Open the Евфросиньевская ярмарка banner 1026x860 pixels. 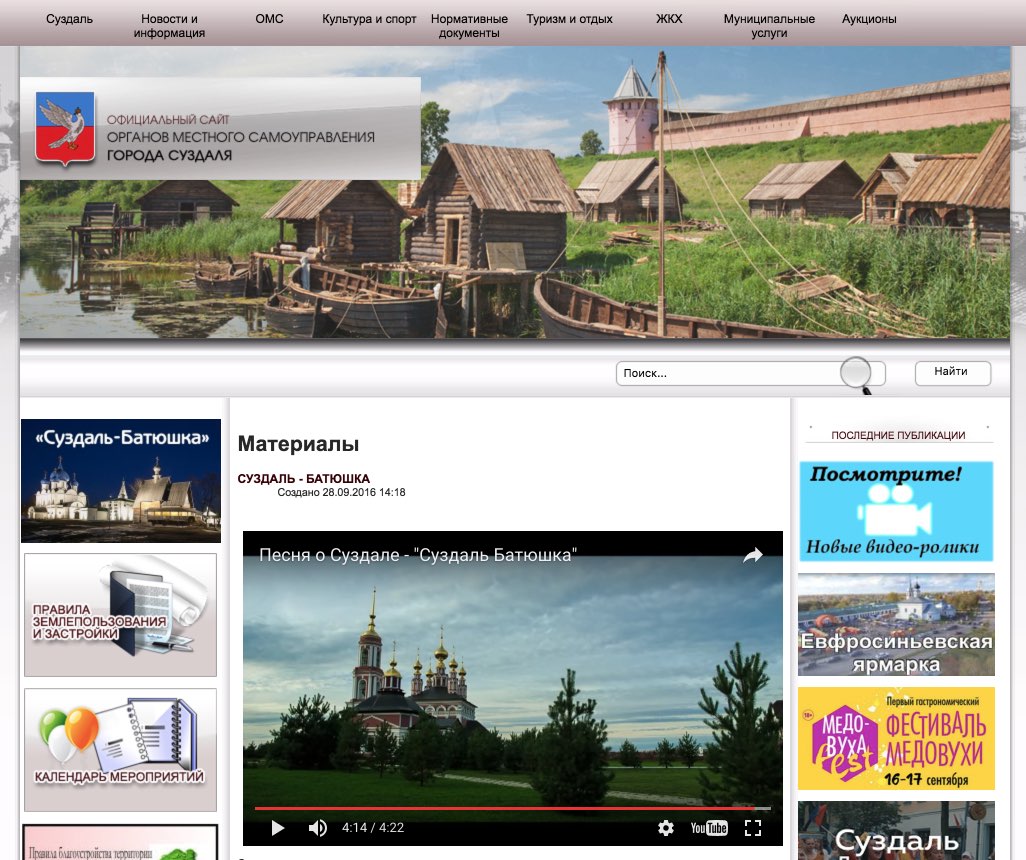click(896, 624)
